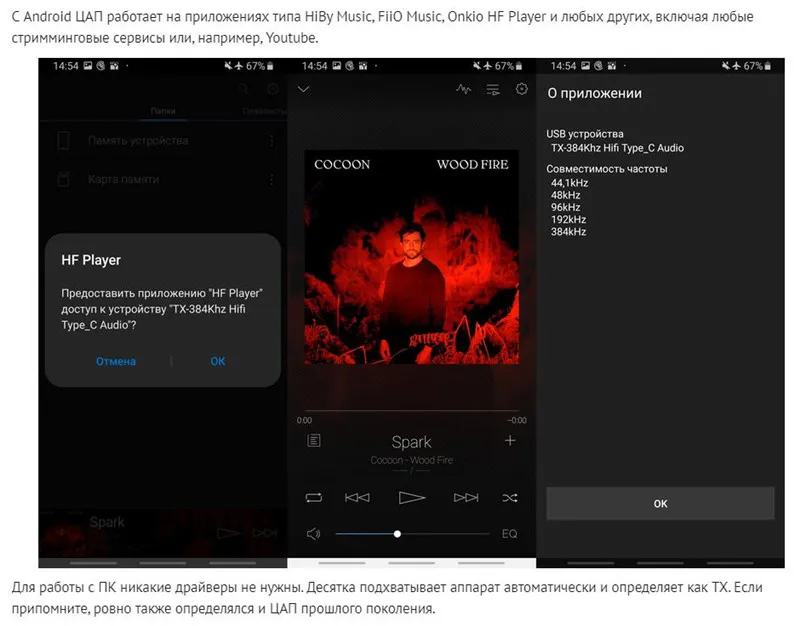Tap airplane mode icon in middle phone
This screenshot has height=626, width=800.
tap(488, 66)
